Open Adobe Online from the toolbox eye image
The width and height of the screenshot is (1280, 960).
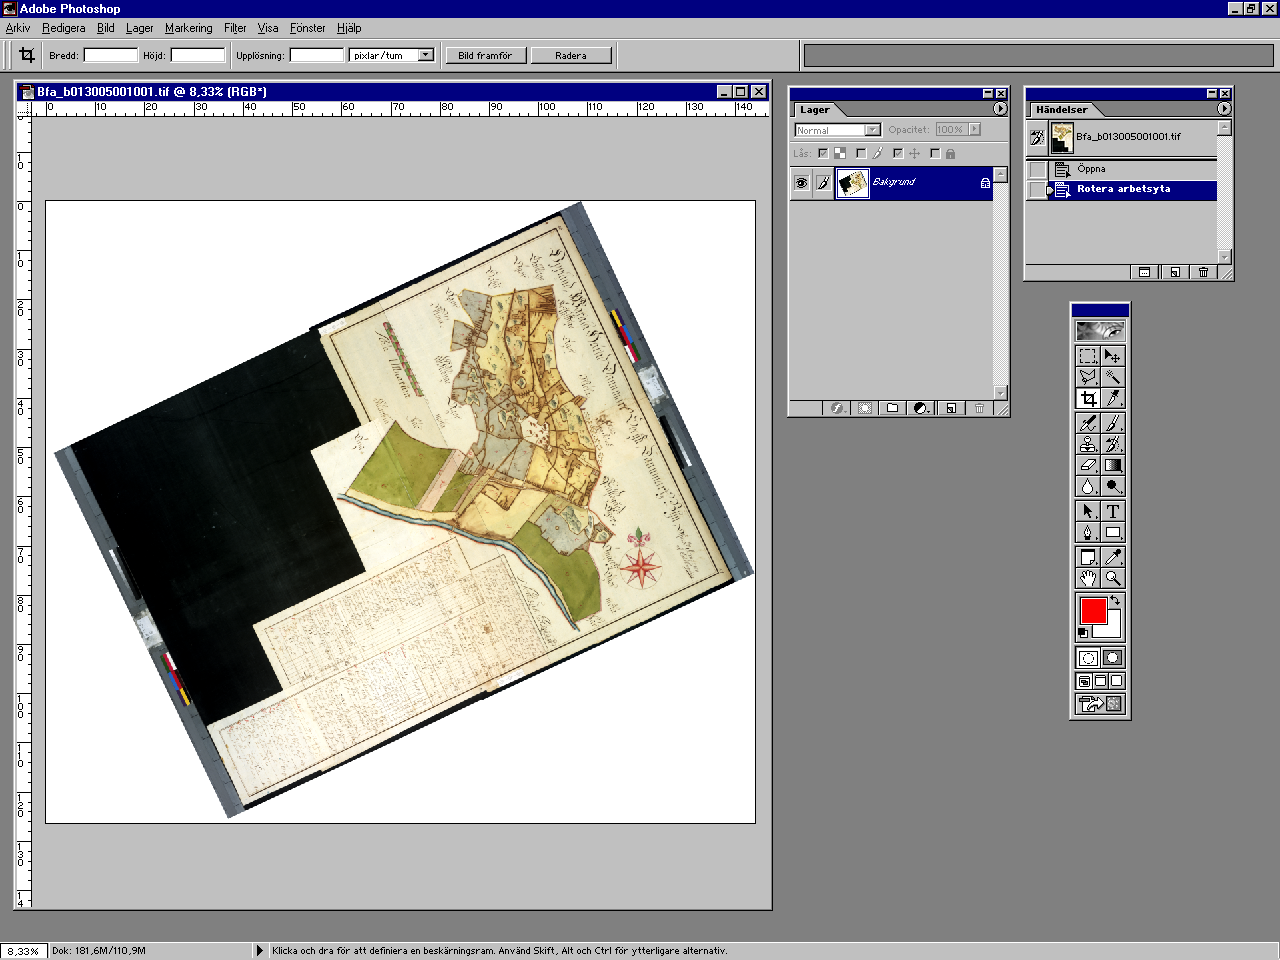(x=1100, y=331)
